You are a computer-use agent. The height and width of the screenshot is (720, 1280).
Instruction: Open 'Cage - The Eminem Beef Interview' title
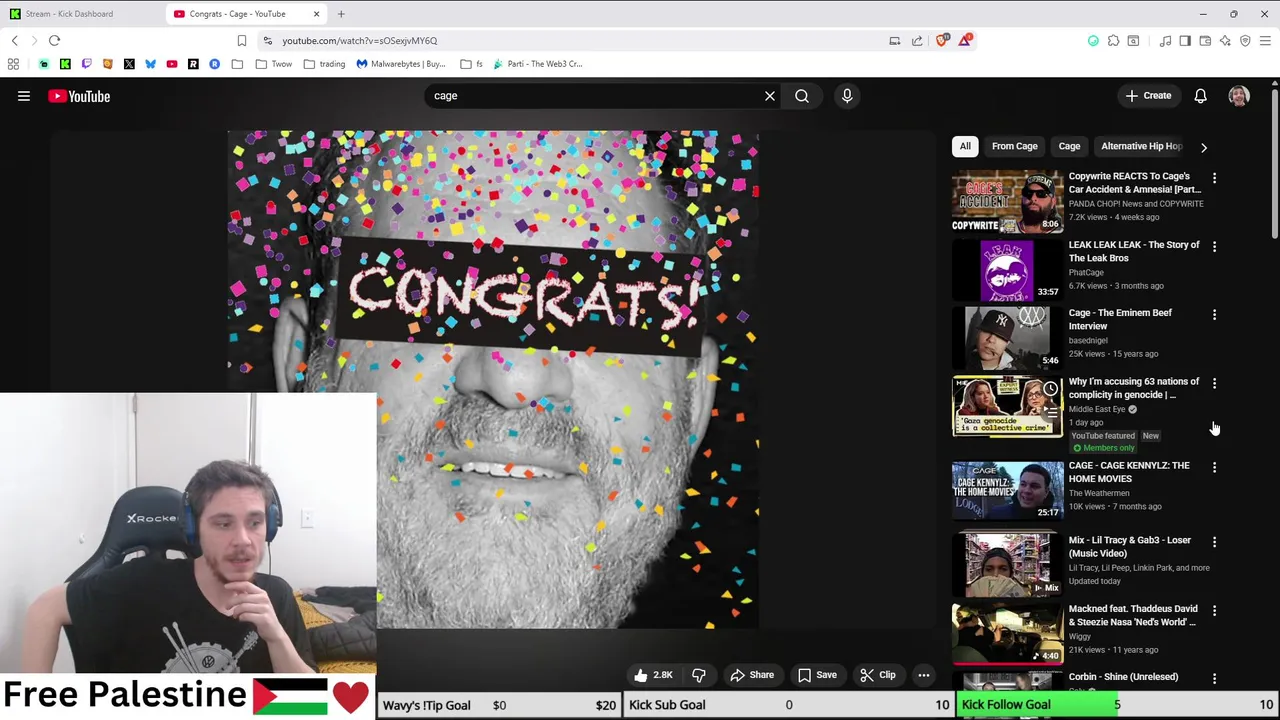tap(1120, 319)
